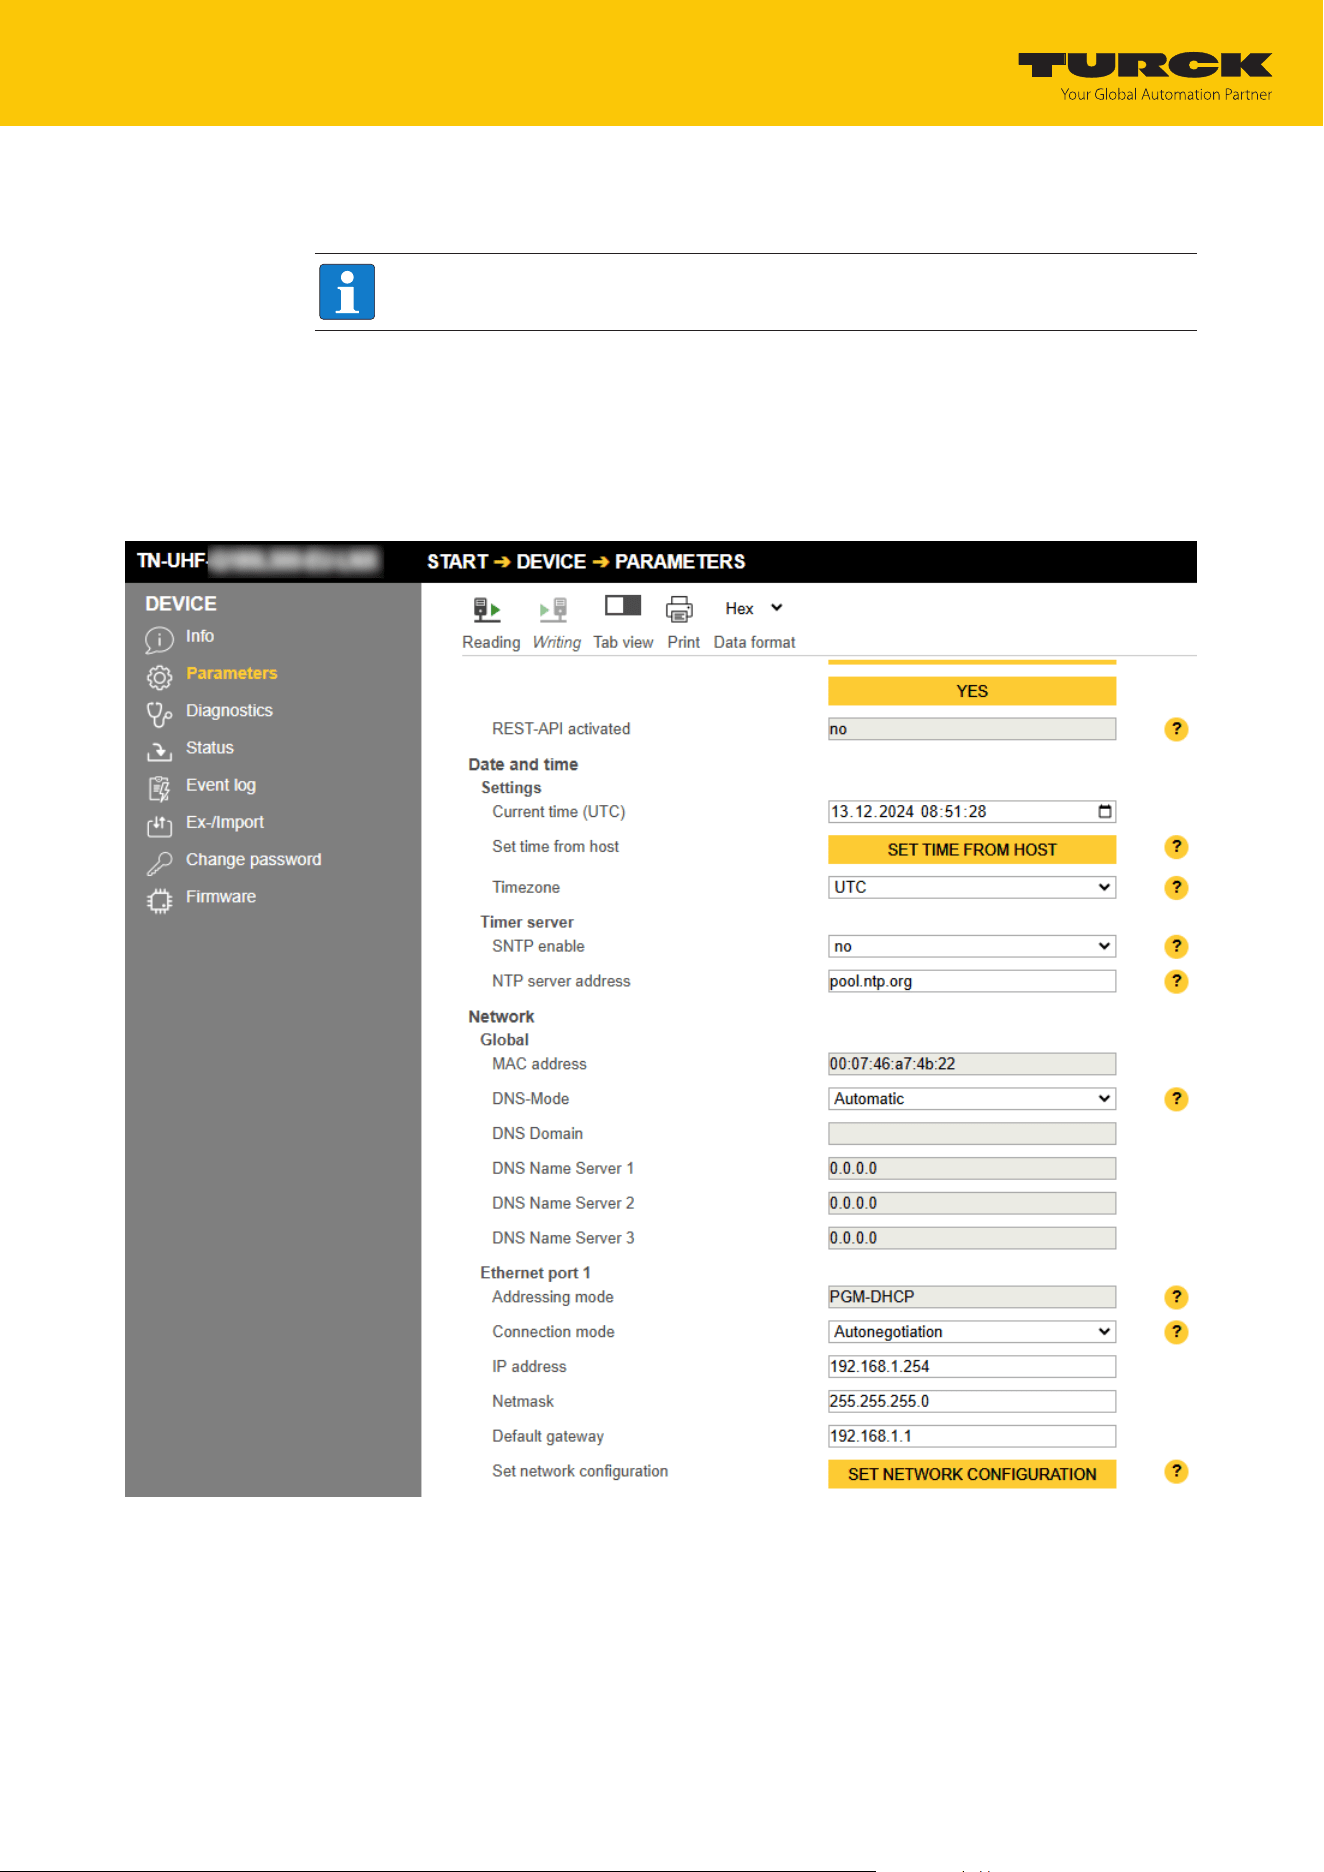1324x1872 pixels.
Task: Open the calendar picker in Current time field
Action: click(x=1105, y=811)
